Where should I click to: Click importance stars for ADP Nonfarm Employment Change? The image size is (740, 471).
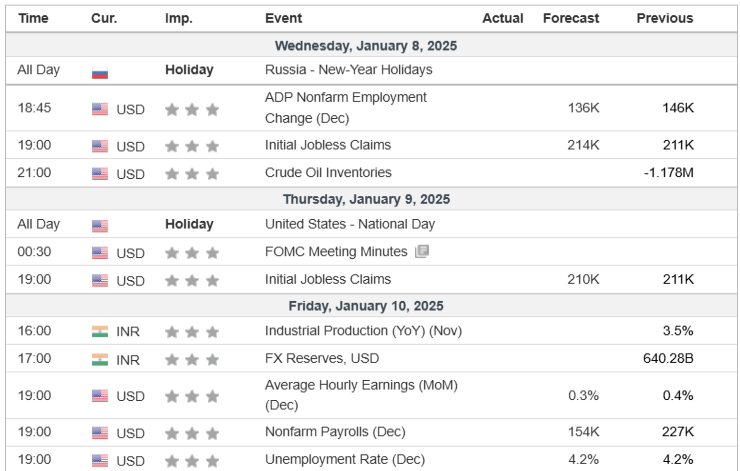(192, 109)
